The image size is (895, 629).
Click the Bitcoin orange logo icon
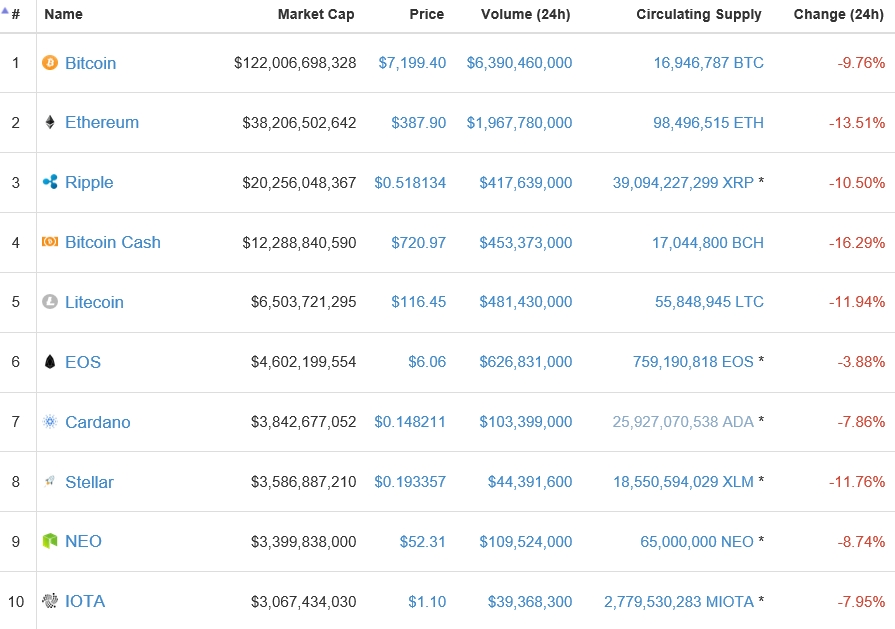coord(50,63)
